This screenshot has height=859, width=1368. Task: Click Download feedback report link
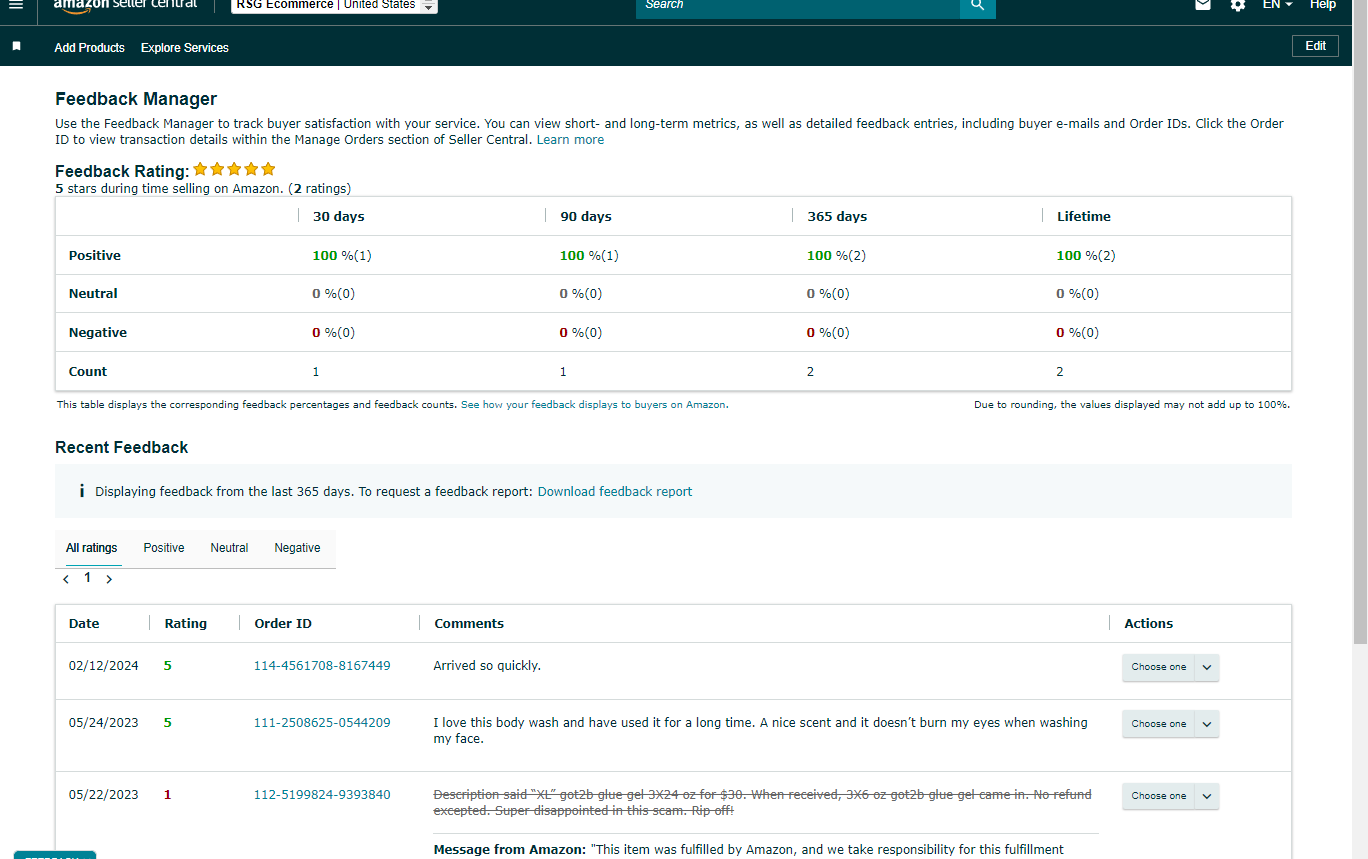tap(615, 492)
